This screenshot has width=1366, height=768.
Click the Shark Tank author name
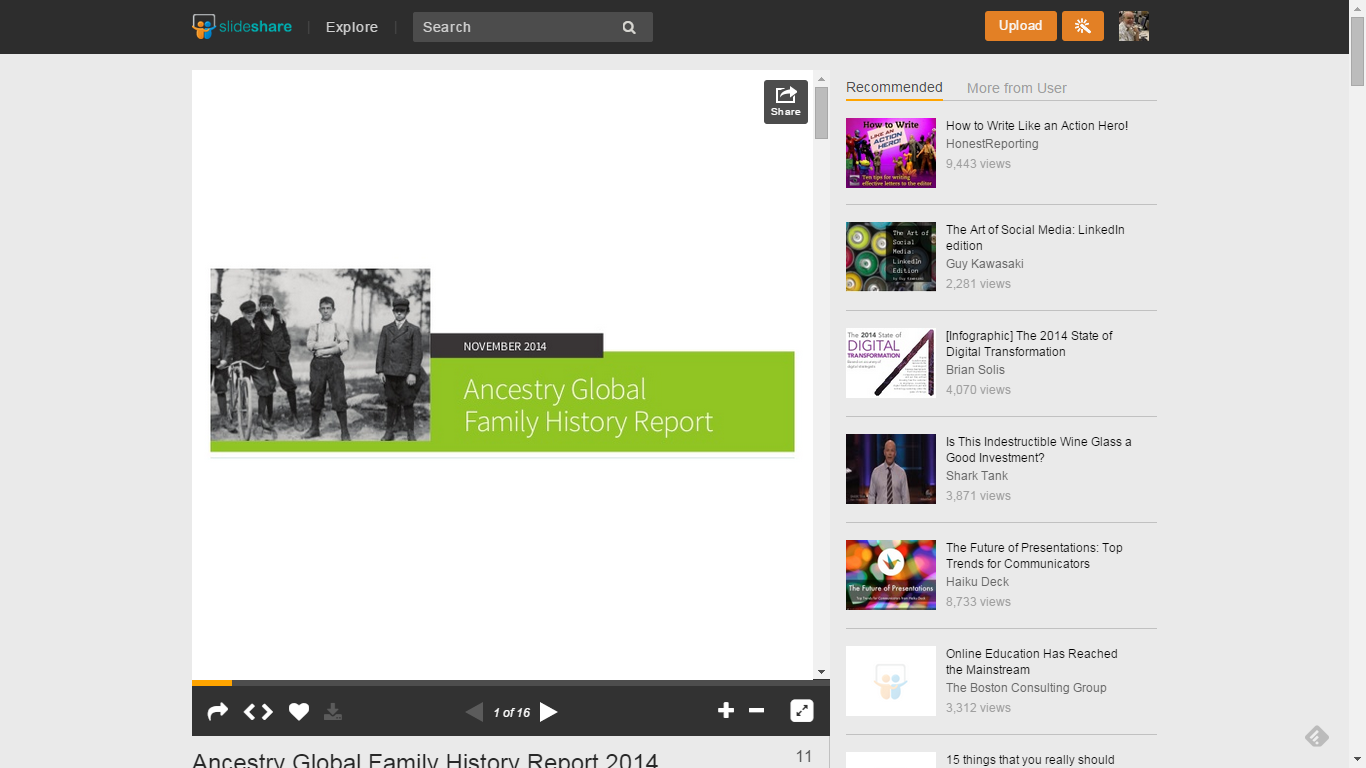coord(977,476)
